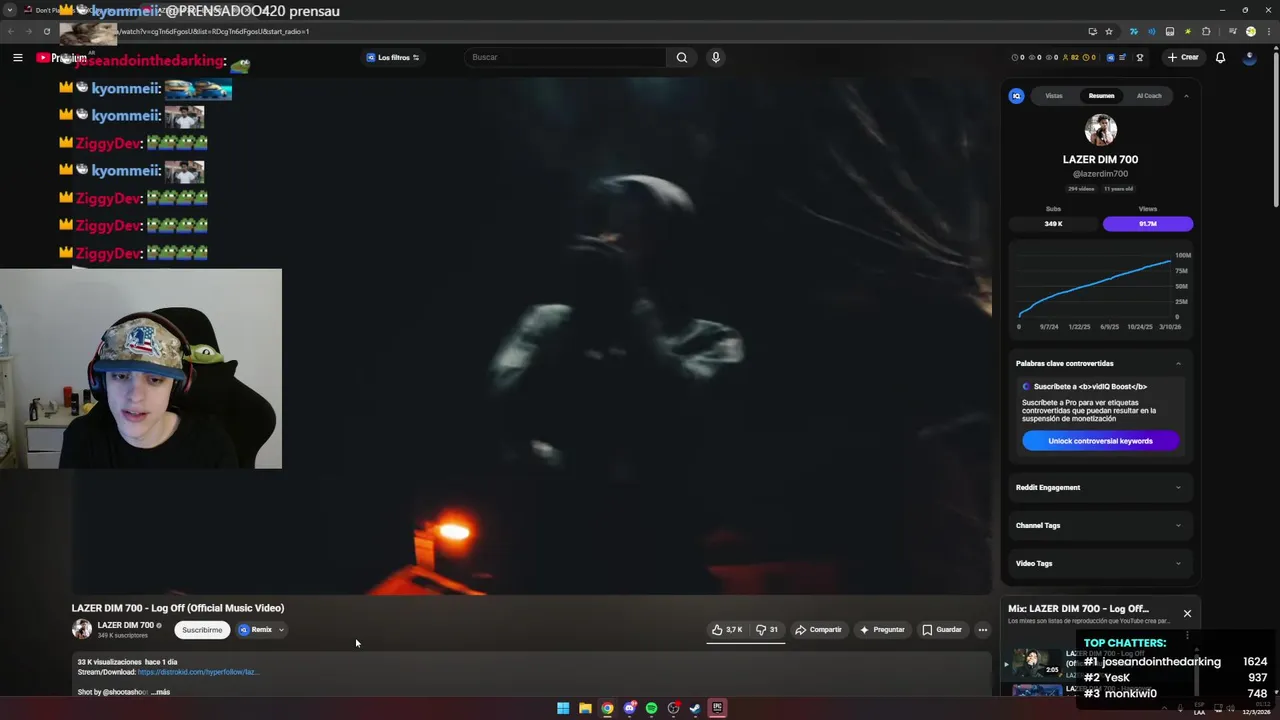Viewport: 1280px width, 720px height.
Task: Expand Channel Tags section
Action: [1100, 525]
